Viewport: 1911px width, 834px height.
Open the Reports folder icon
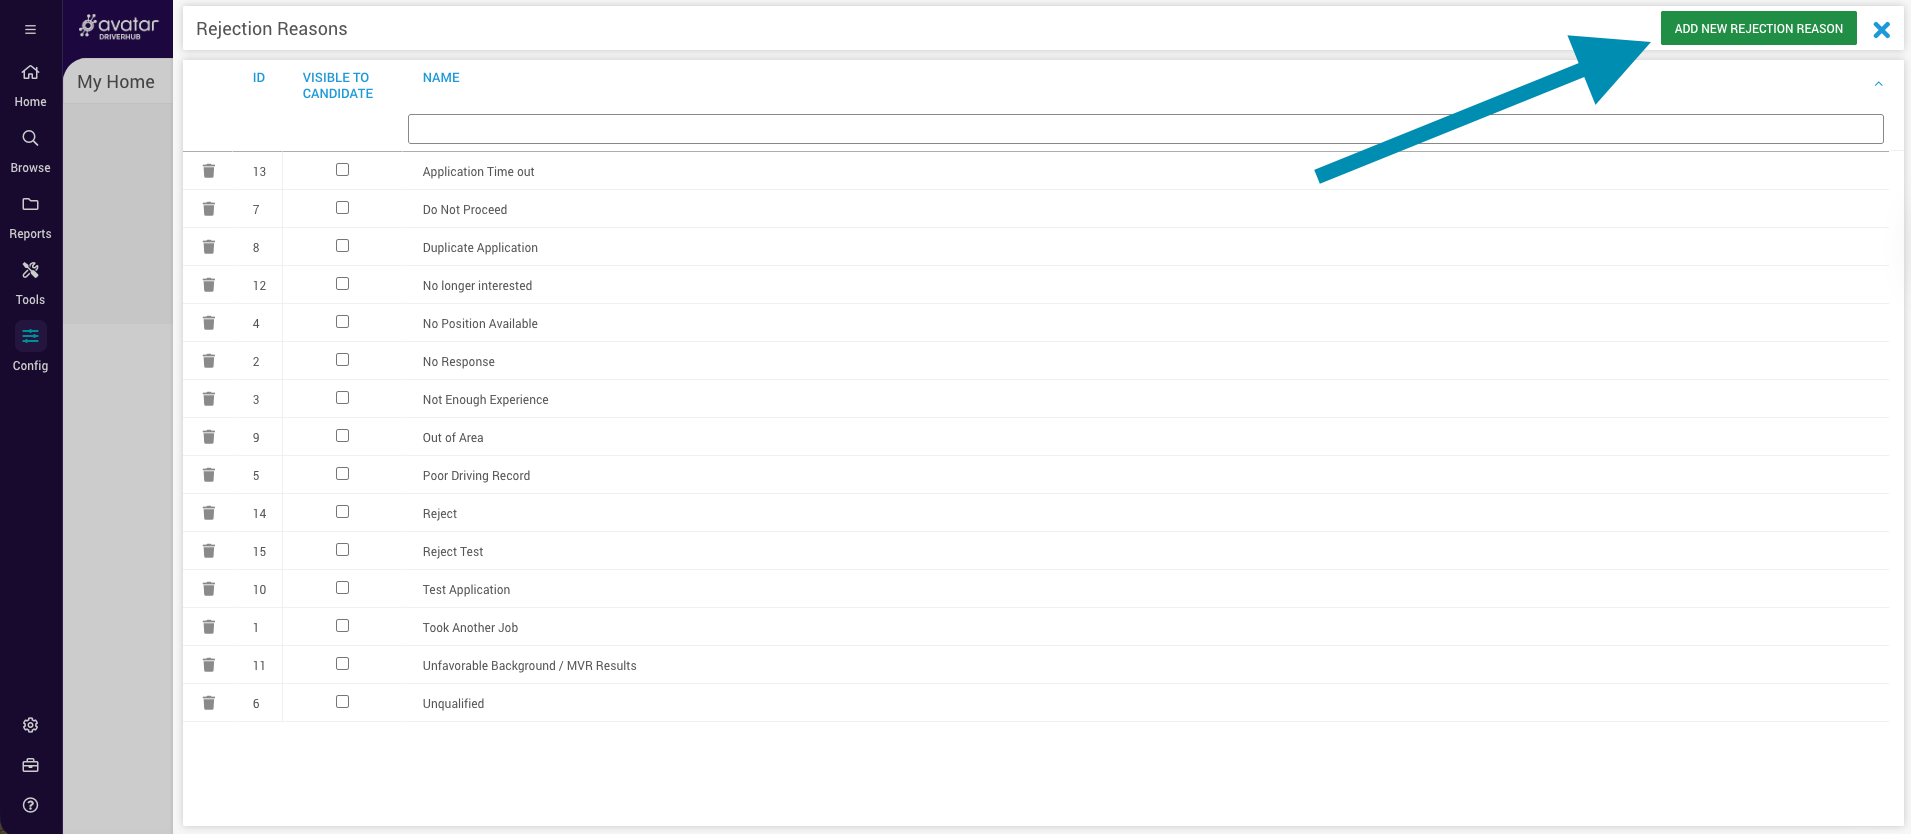pos(30,205)
